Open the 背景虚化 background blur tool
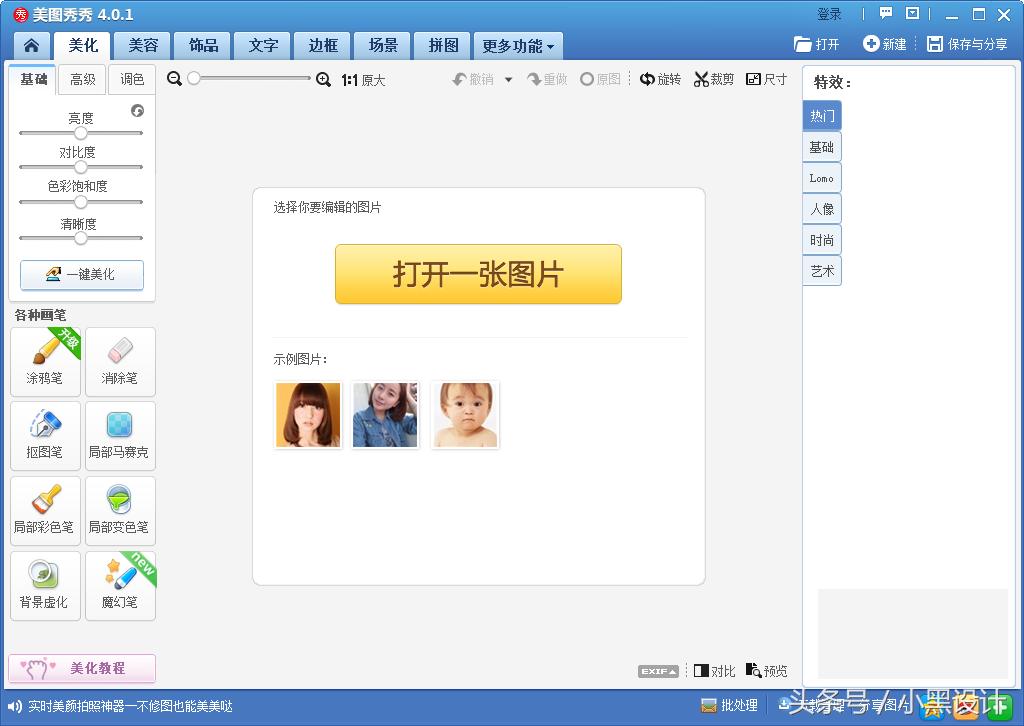 [x=45, y=585]
